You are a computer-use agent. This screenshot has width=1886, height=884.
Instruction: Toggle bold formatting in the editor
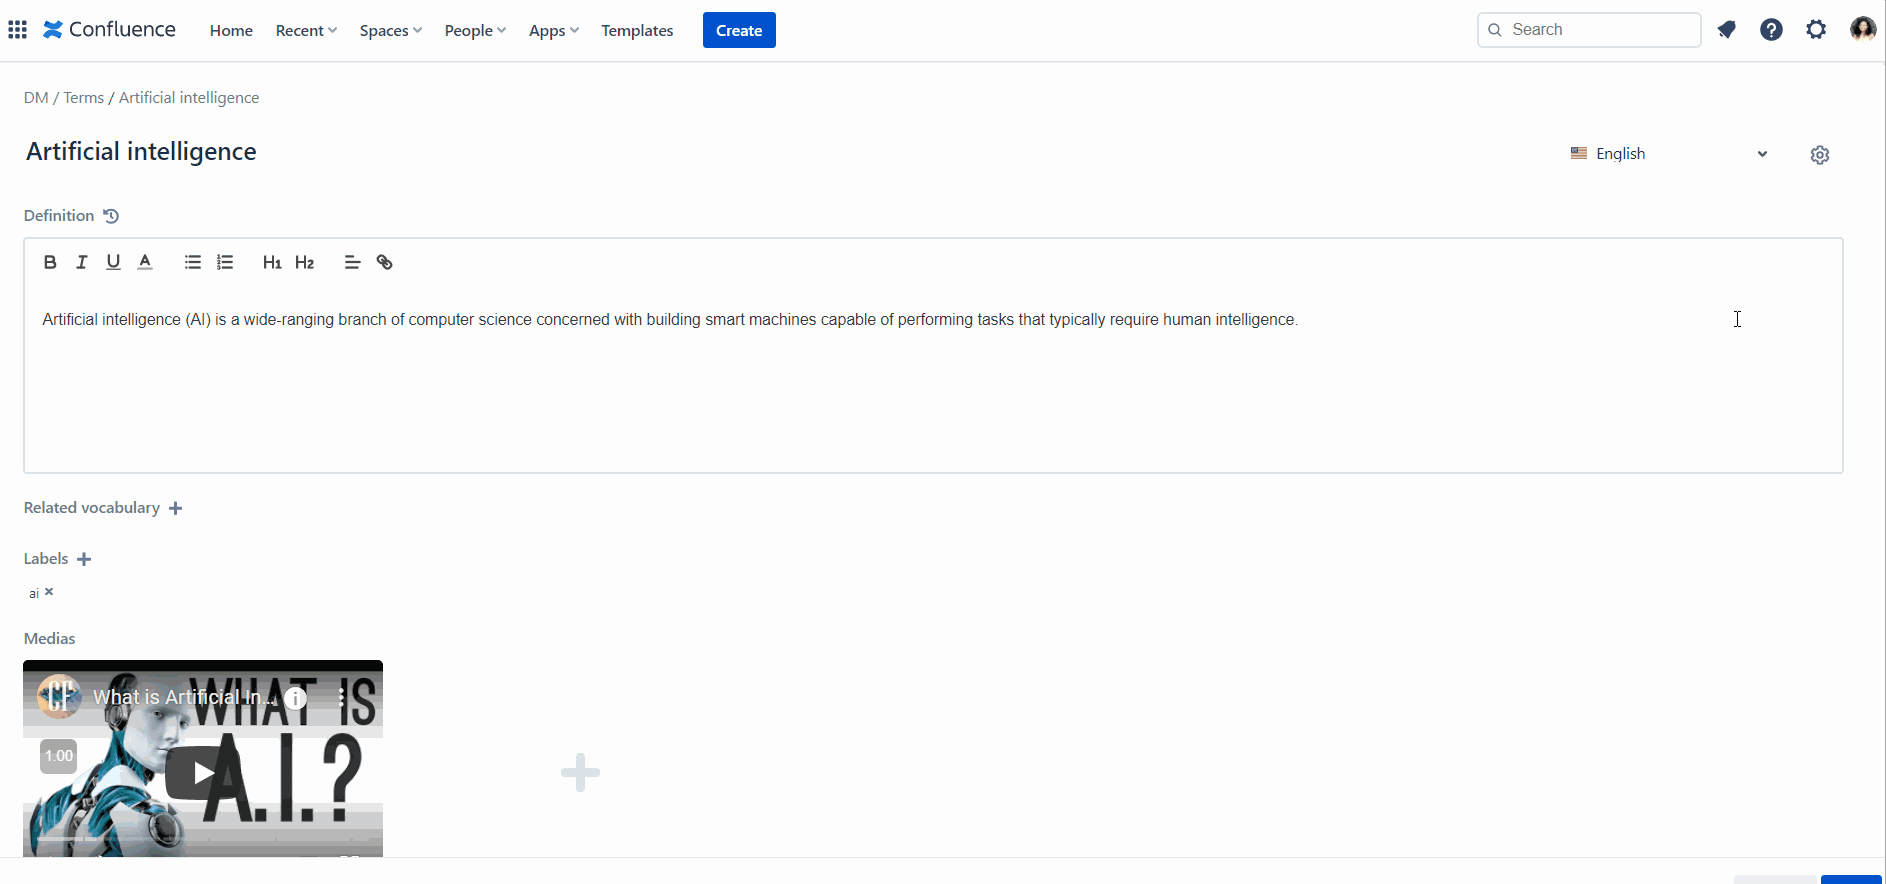pos(50,262)
